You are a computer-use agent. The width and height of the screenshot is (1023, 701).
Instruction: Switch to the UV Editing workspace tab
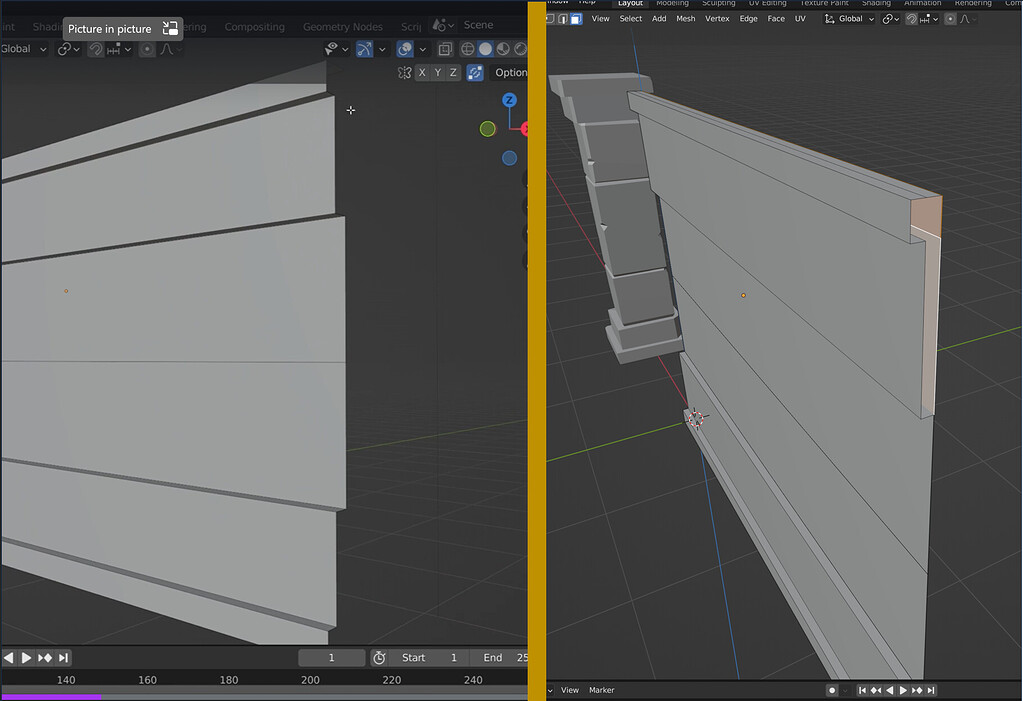coord(767,3)
